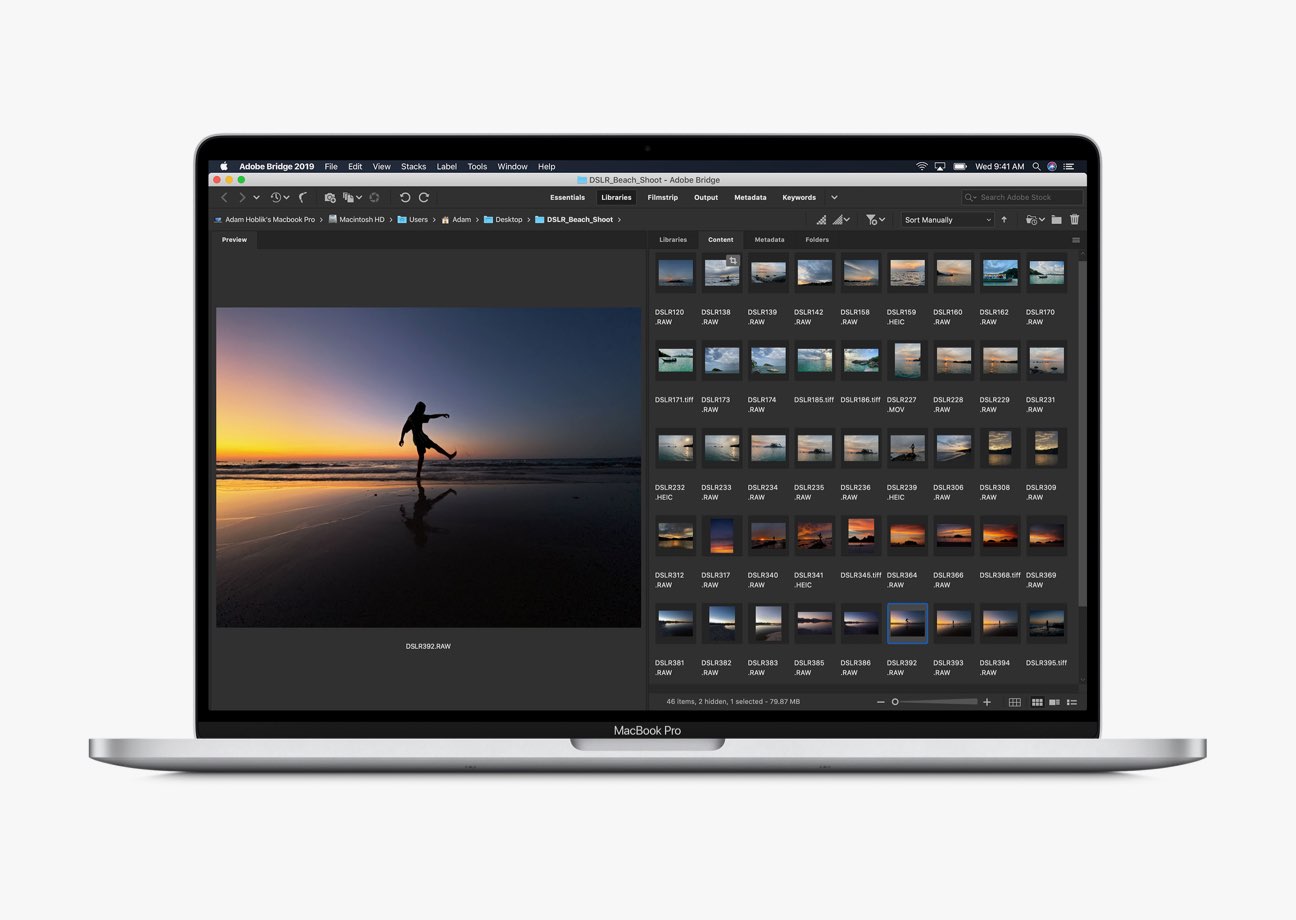This screenshot has width=1296, height=920.
Task: Switch to the Filmstrip workspace
Action: (662, 198)
